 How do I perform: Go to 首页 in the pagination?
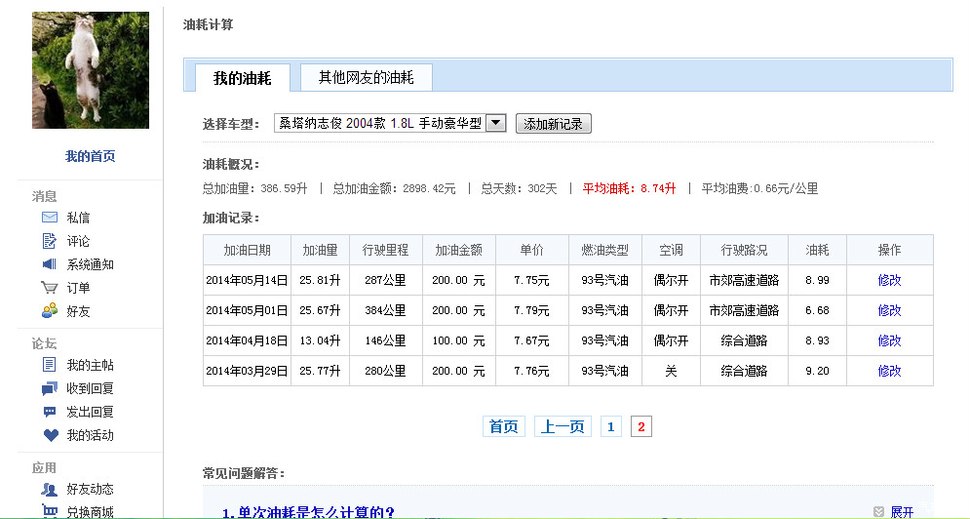coord(504,427)
